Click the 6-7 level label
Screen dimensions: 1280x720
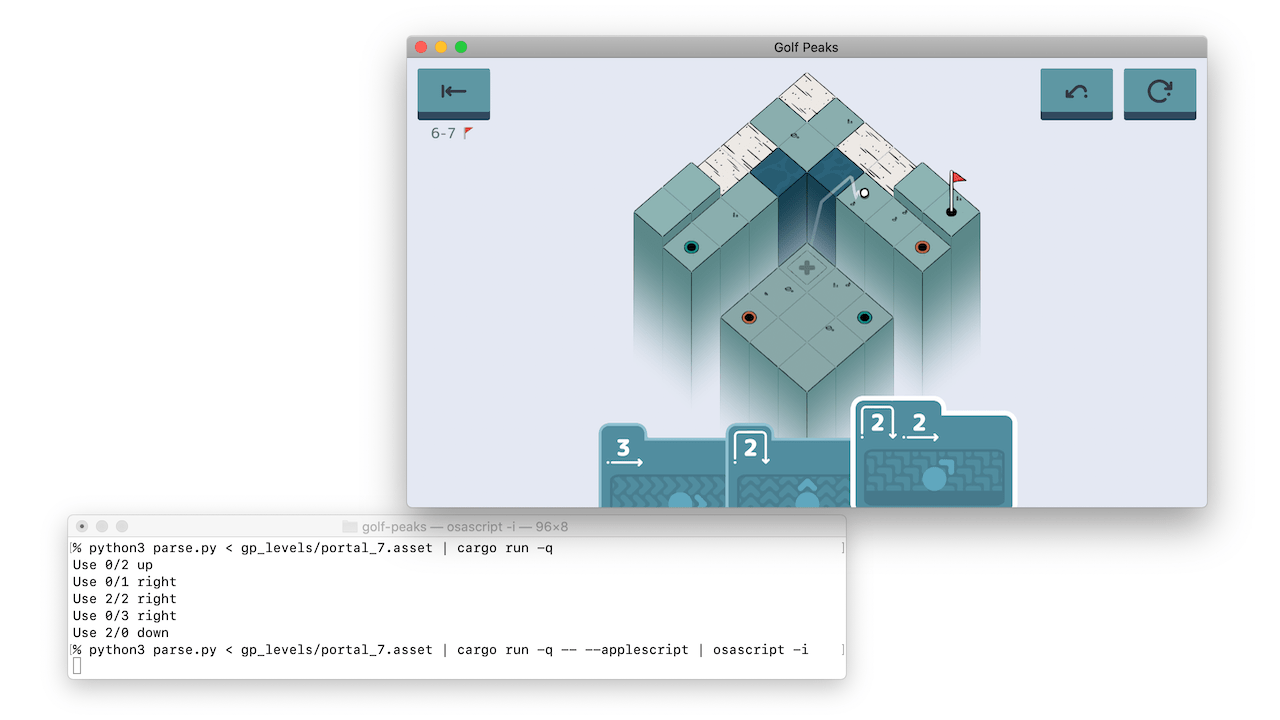point(443,133)
